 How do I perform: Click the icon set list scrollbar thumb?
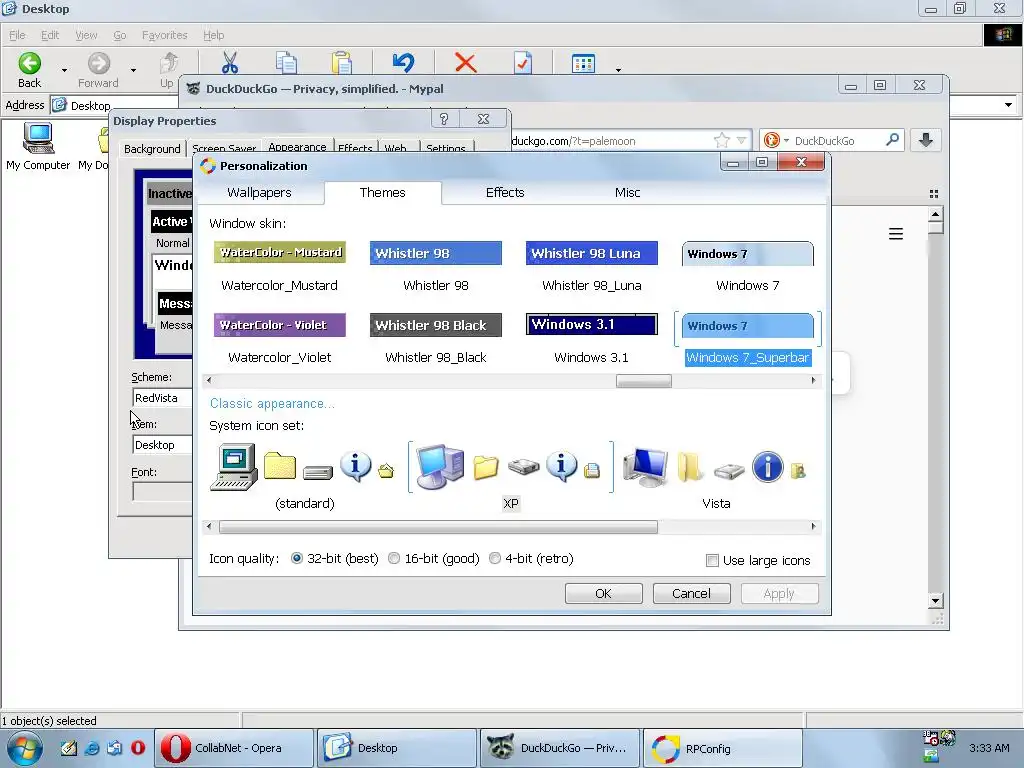[x=438, y=527]
